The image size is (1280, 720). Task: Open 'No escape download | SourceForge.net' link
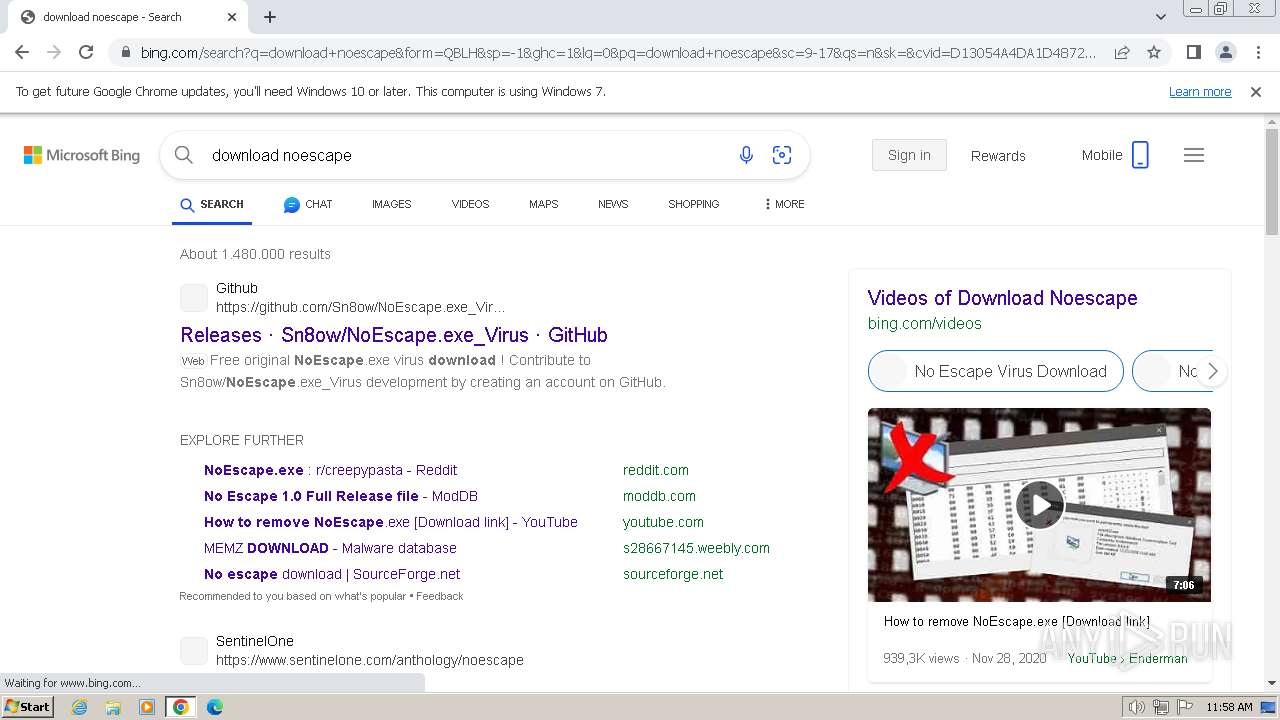pos(332,574)
